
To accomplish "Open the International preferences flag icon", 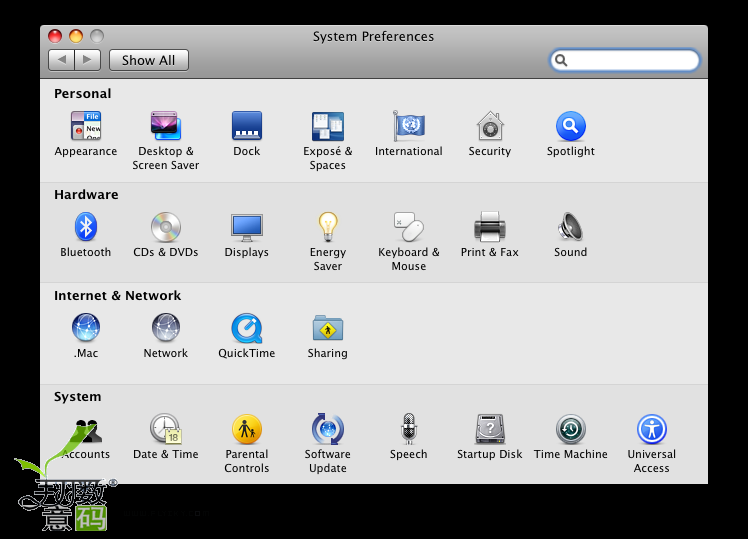I will click(x=409, y=126).
